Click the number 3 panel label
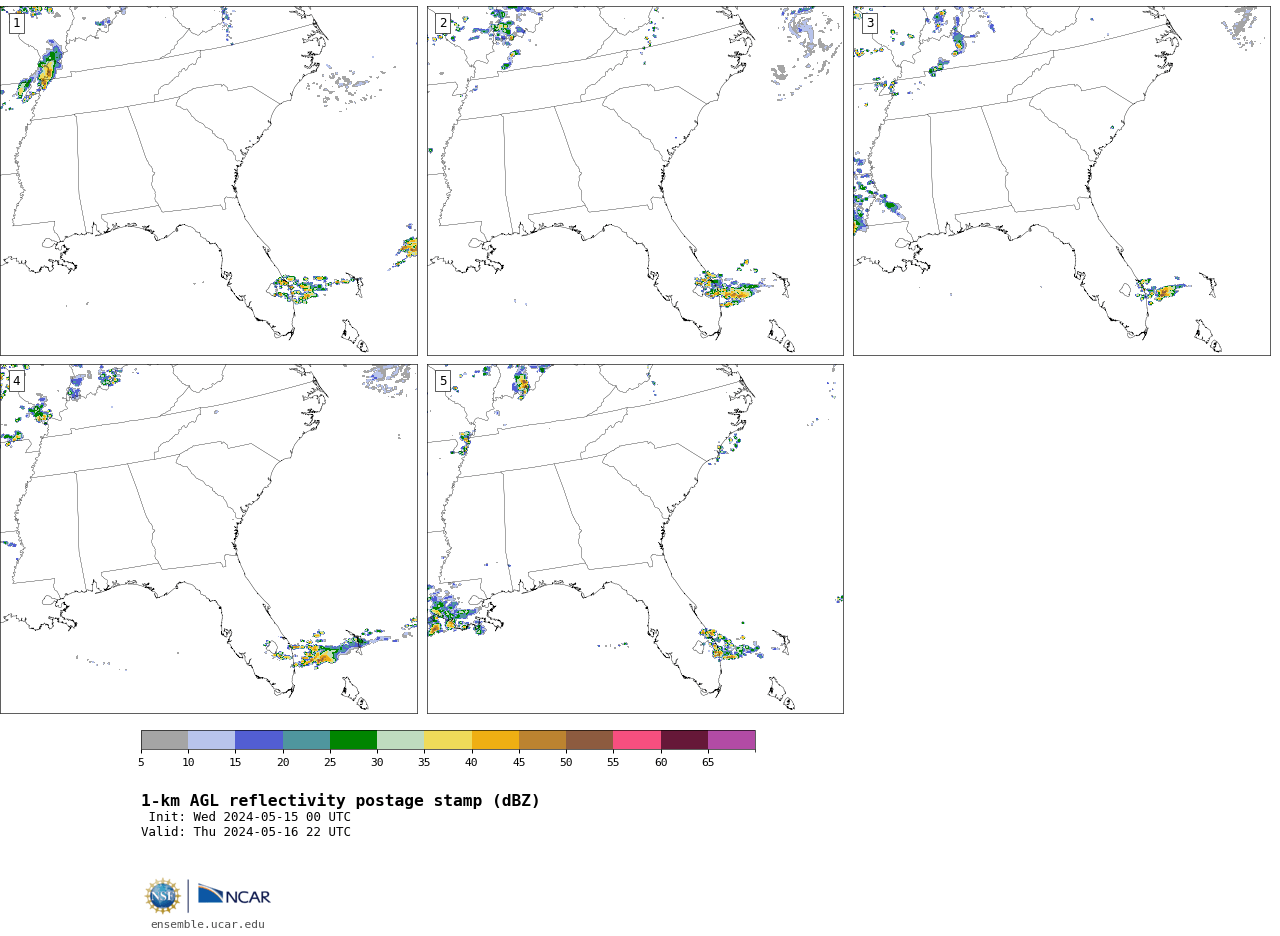 click(870, 23)
